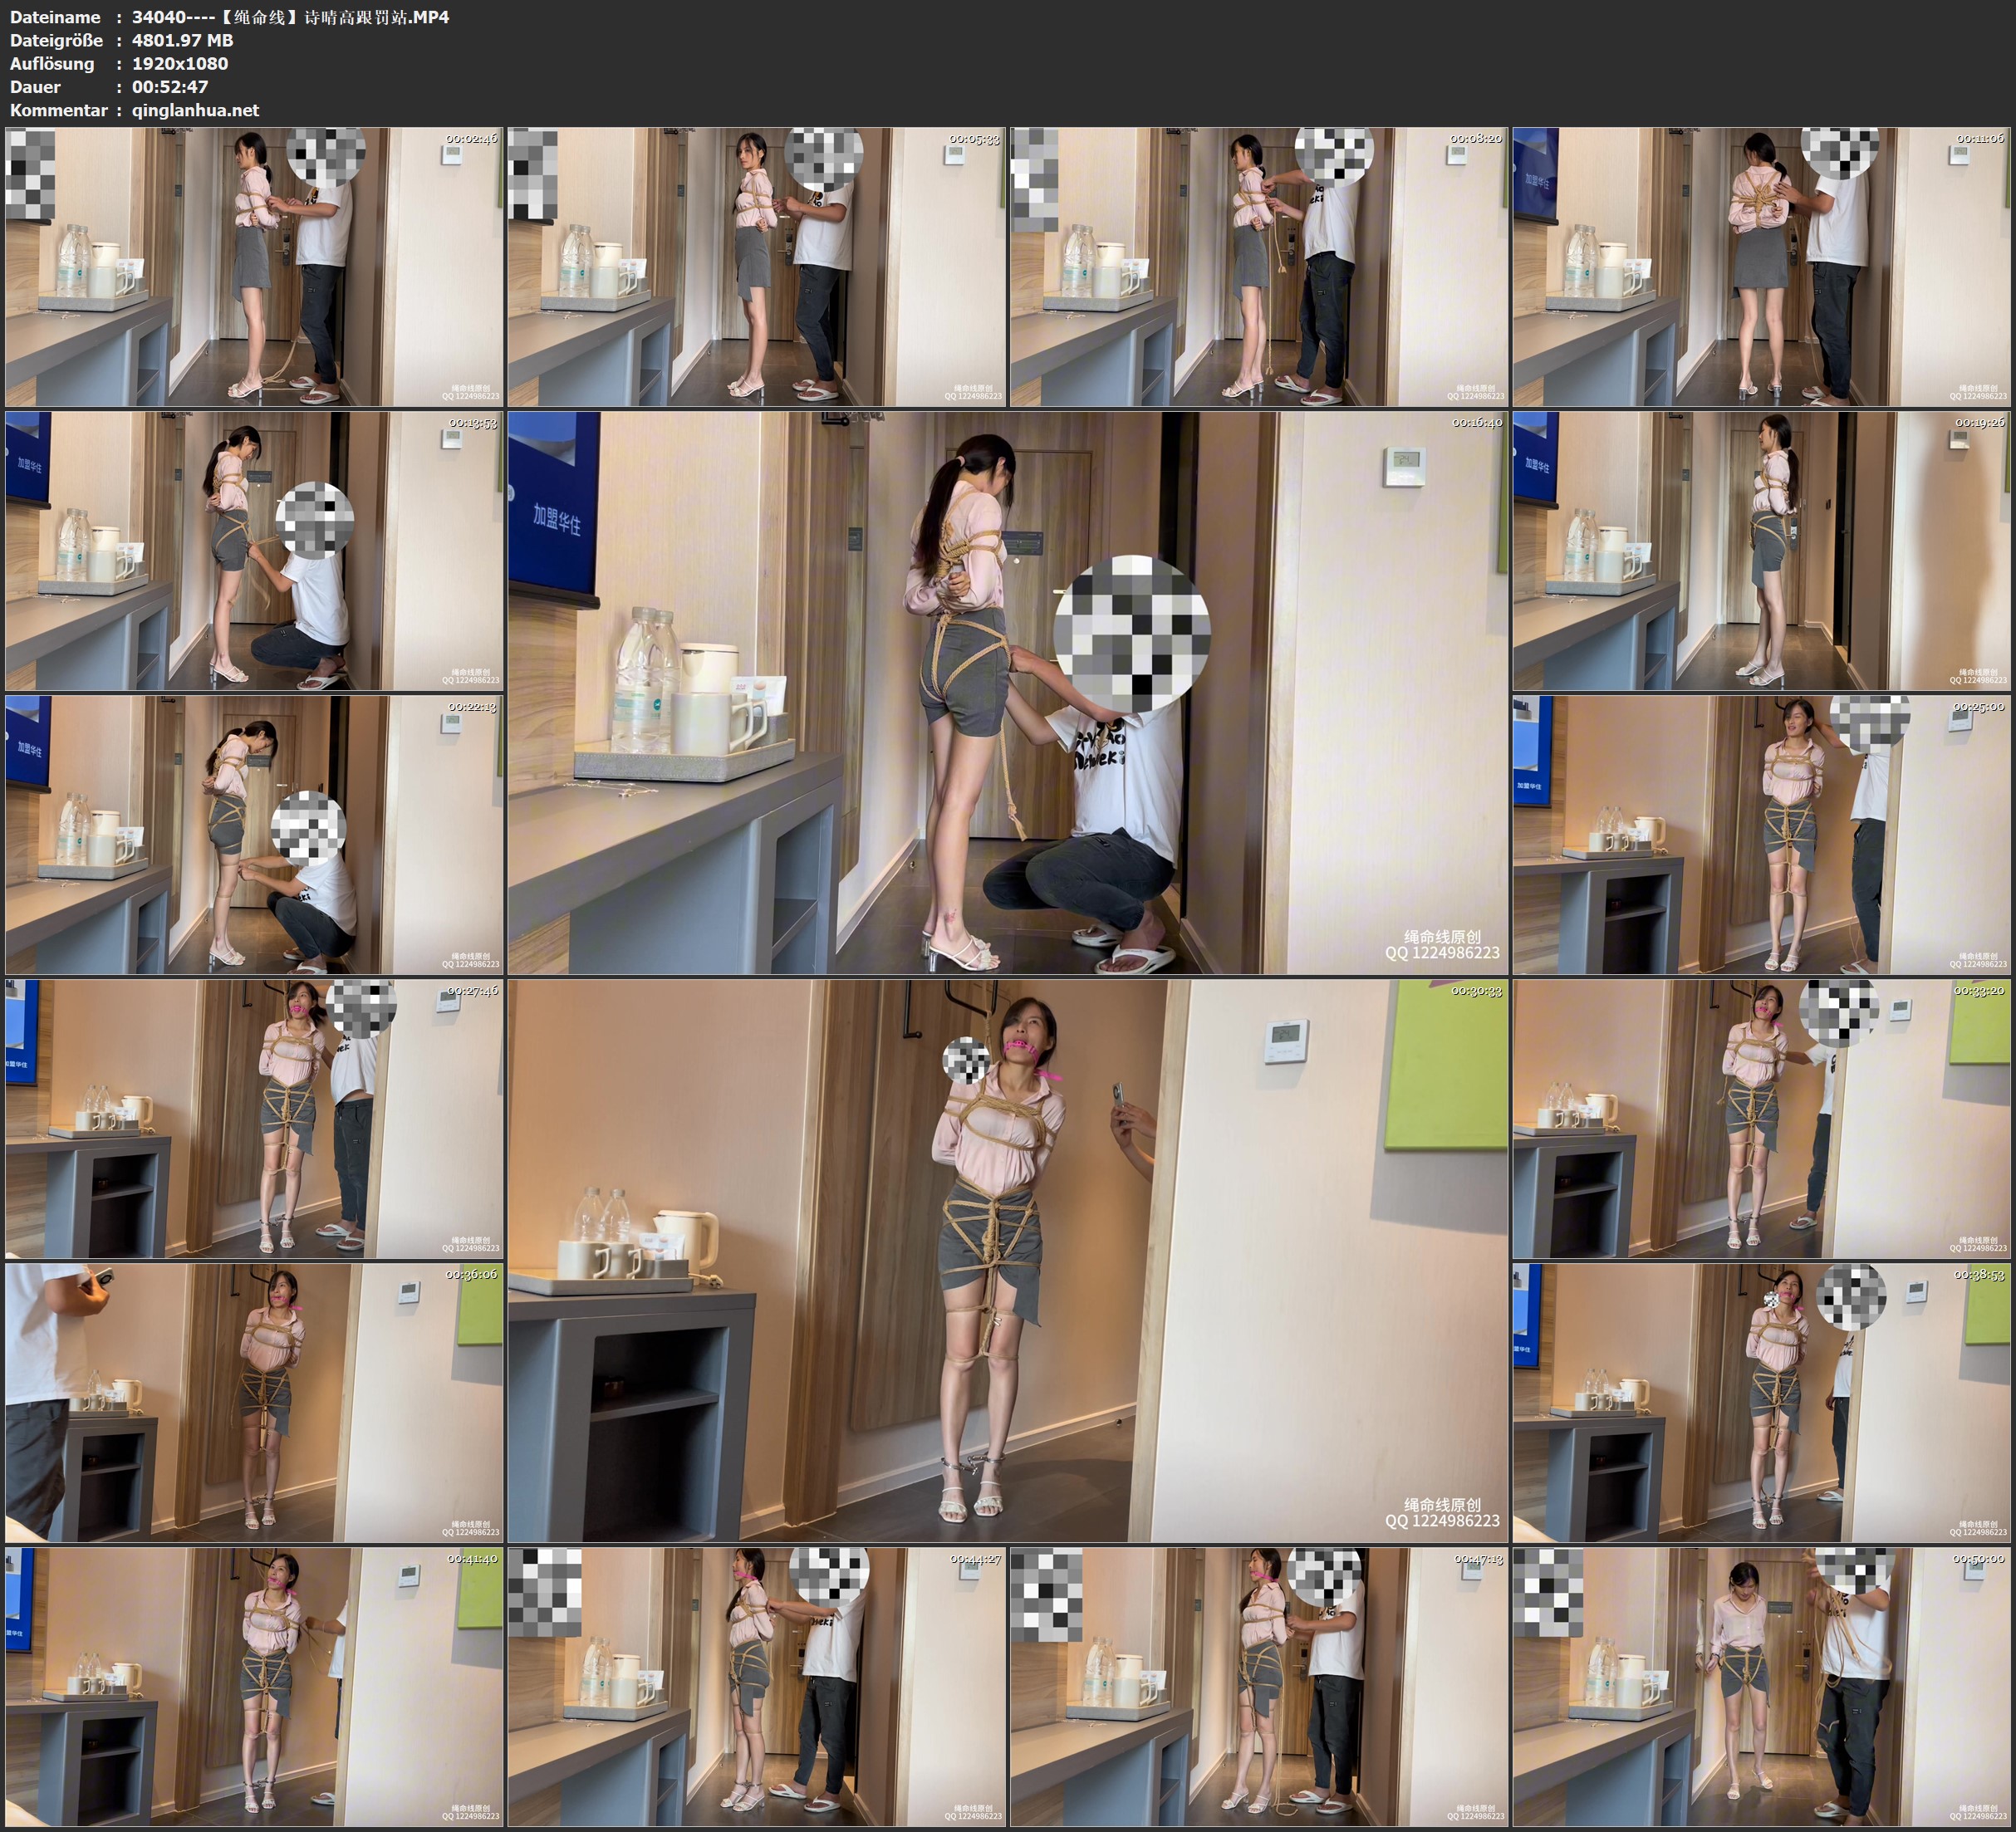This screenshot has height=1832, width=2016.
Task: Open the thumbnail at 00:08:20
Action: (1258, 267)
